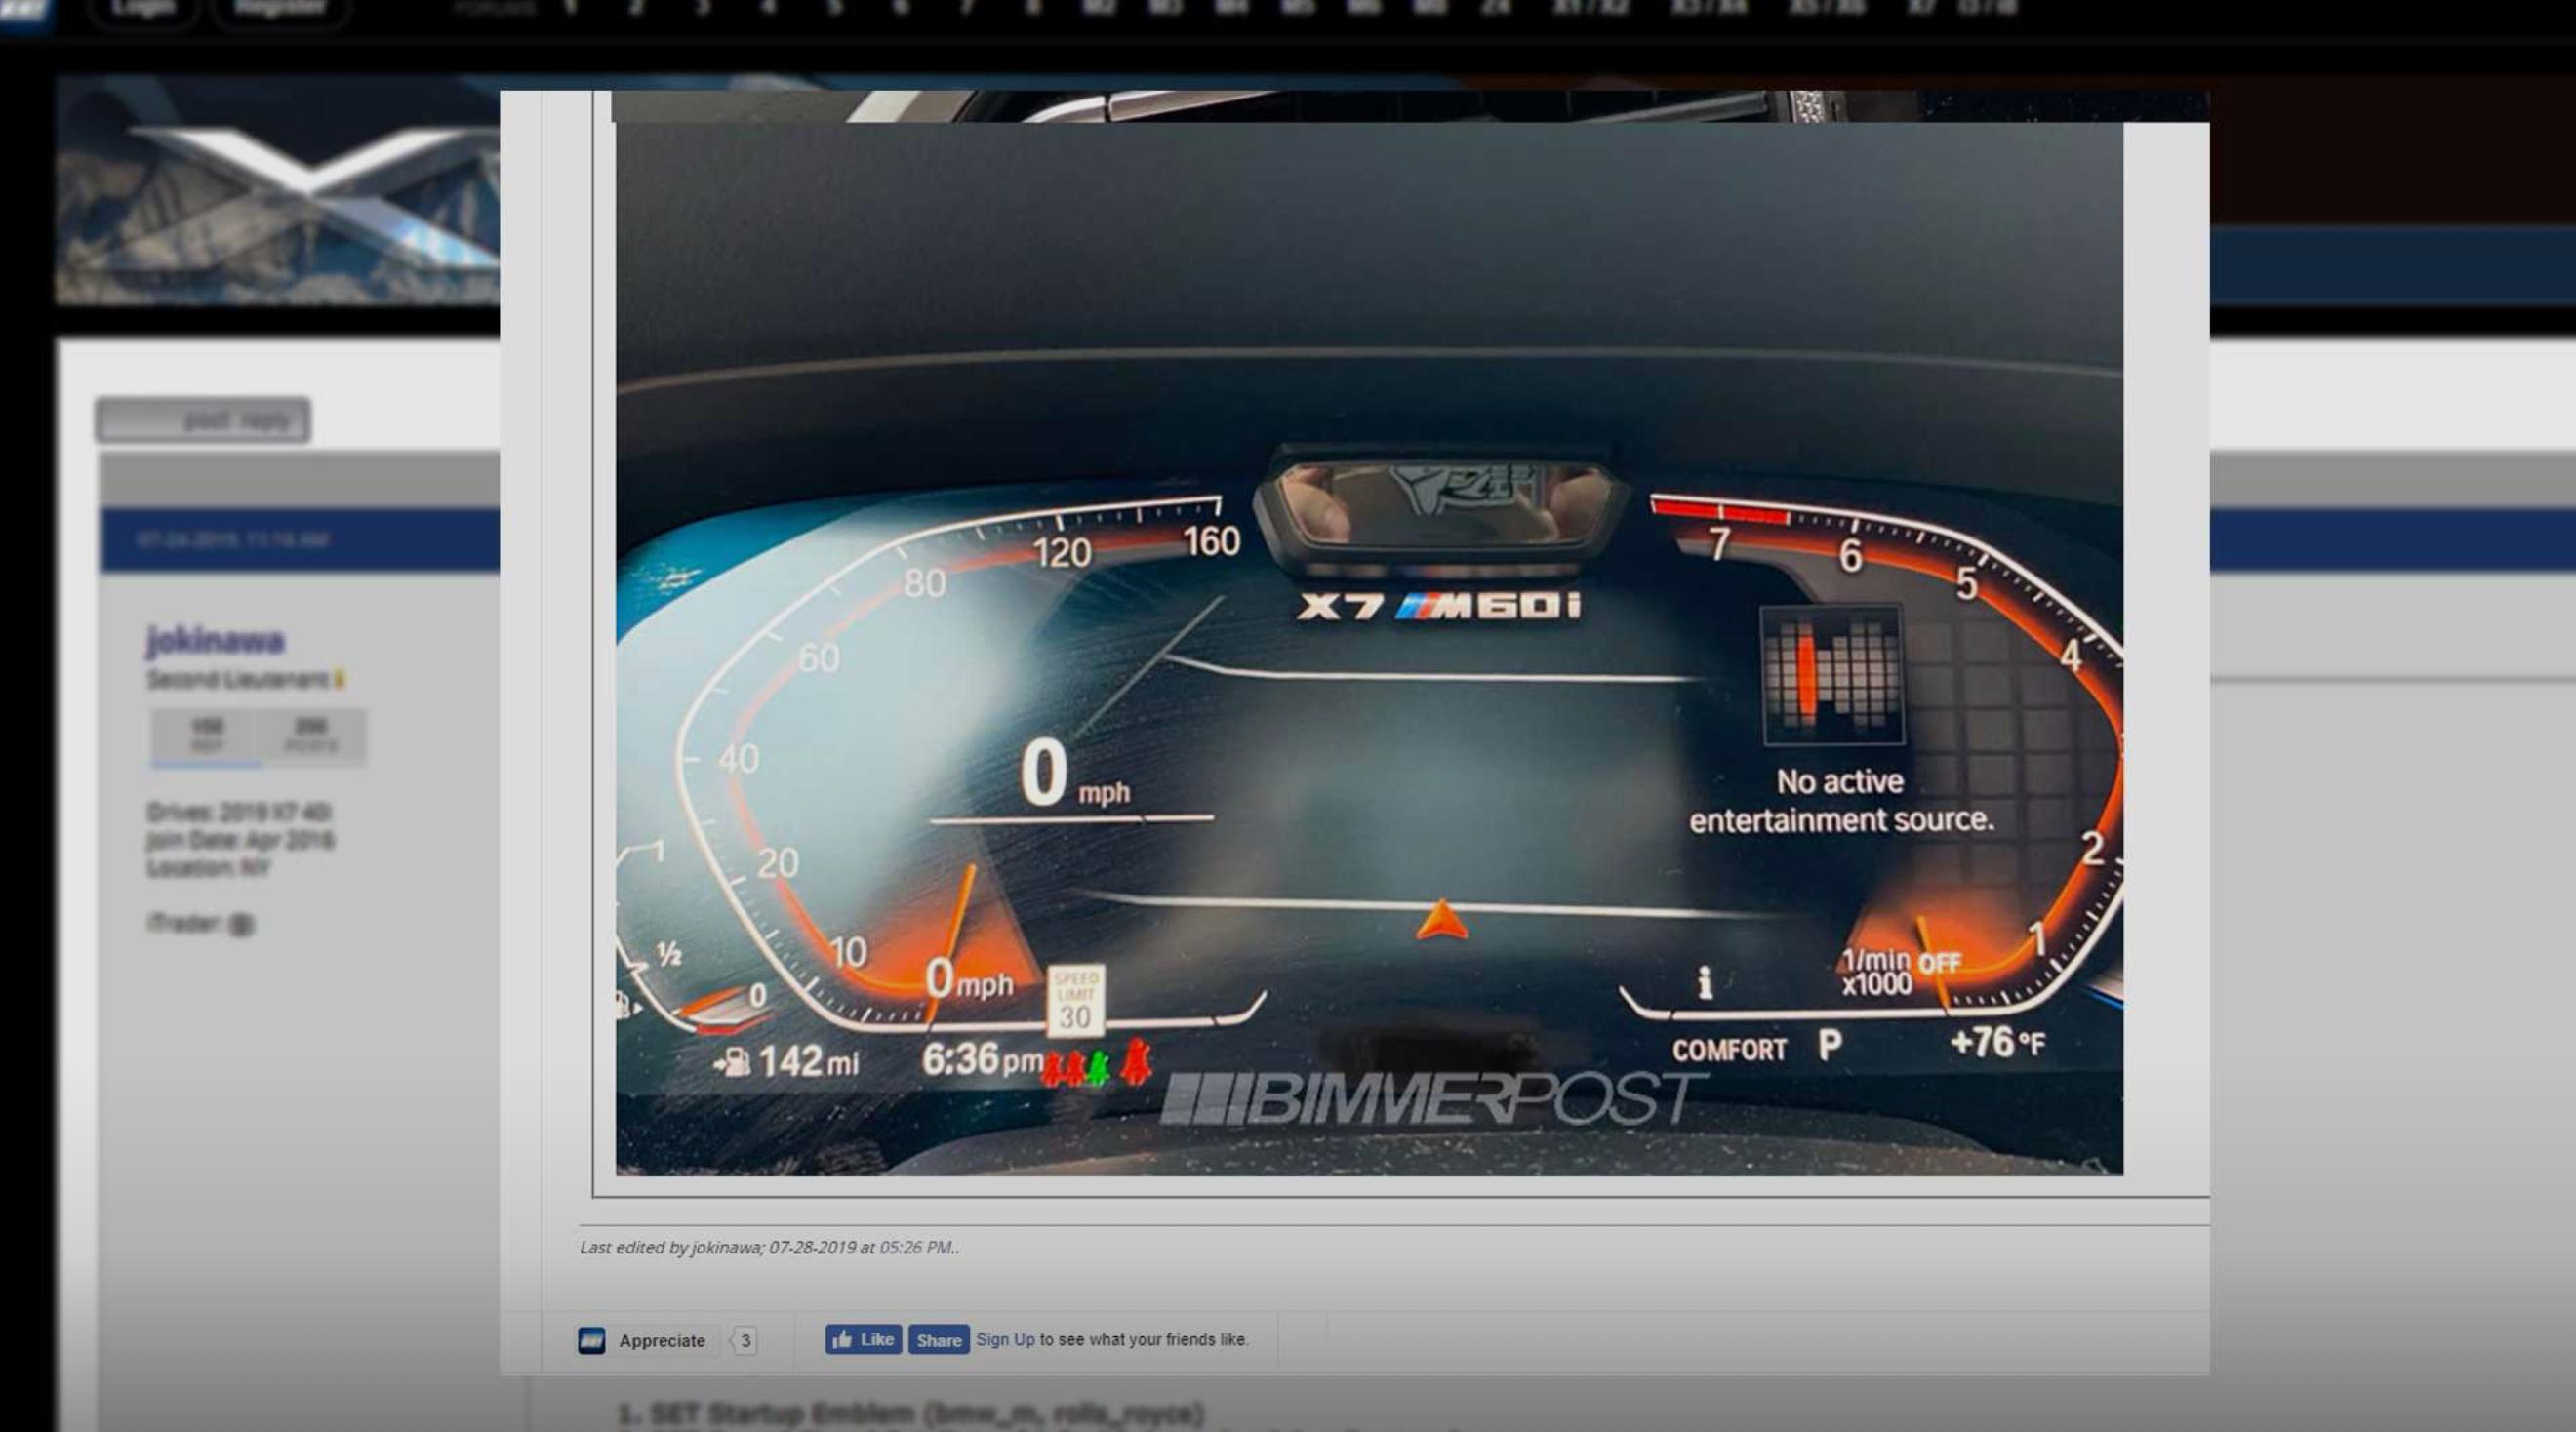Click the iTrader score link
2576x1432 pixels.
pos(241,925)
